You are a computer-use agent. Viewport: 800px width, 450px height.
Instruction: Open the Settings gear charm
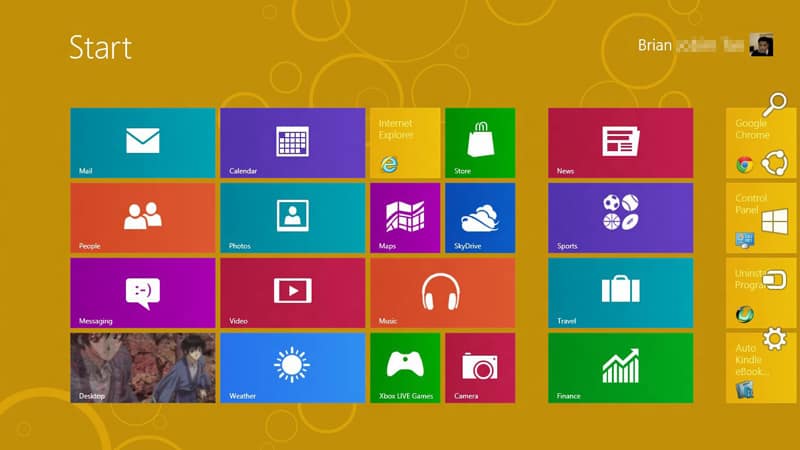click(x=775, y=339)
